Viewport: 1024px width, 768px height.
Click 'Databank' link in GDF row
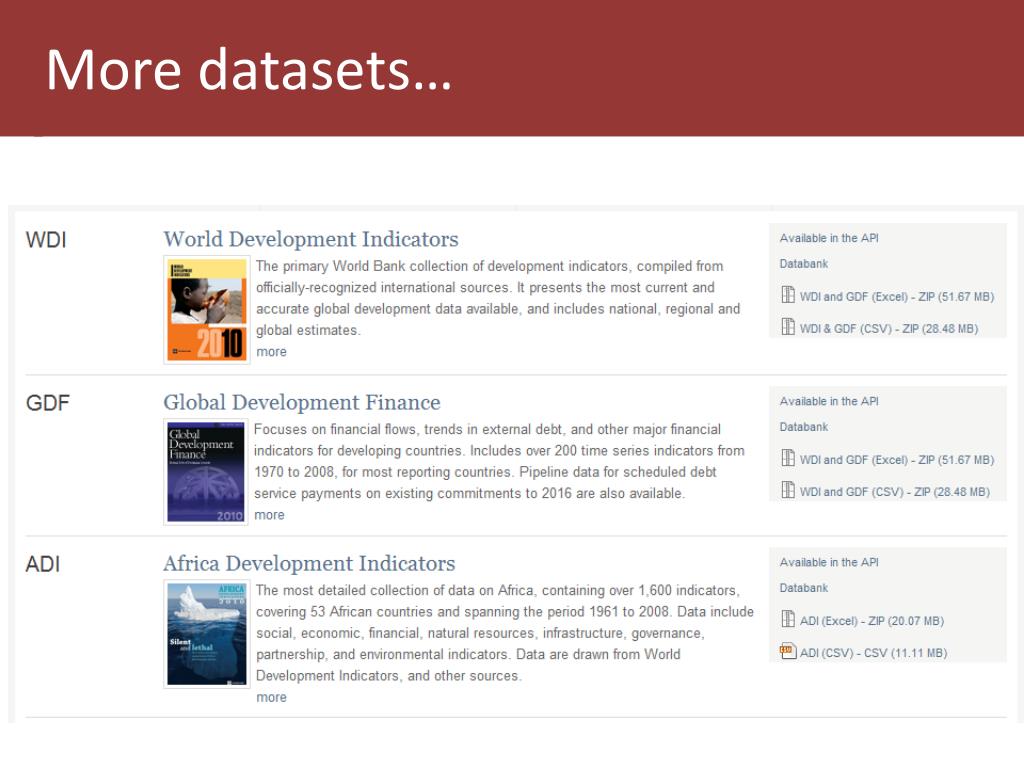coord(803,427)
